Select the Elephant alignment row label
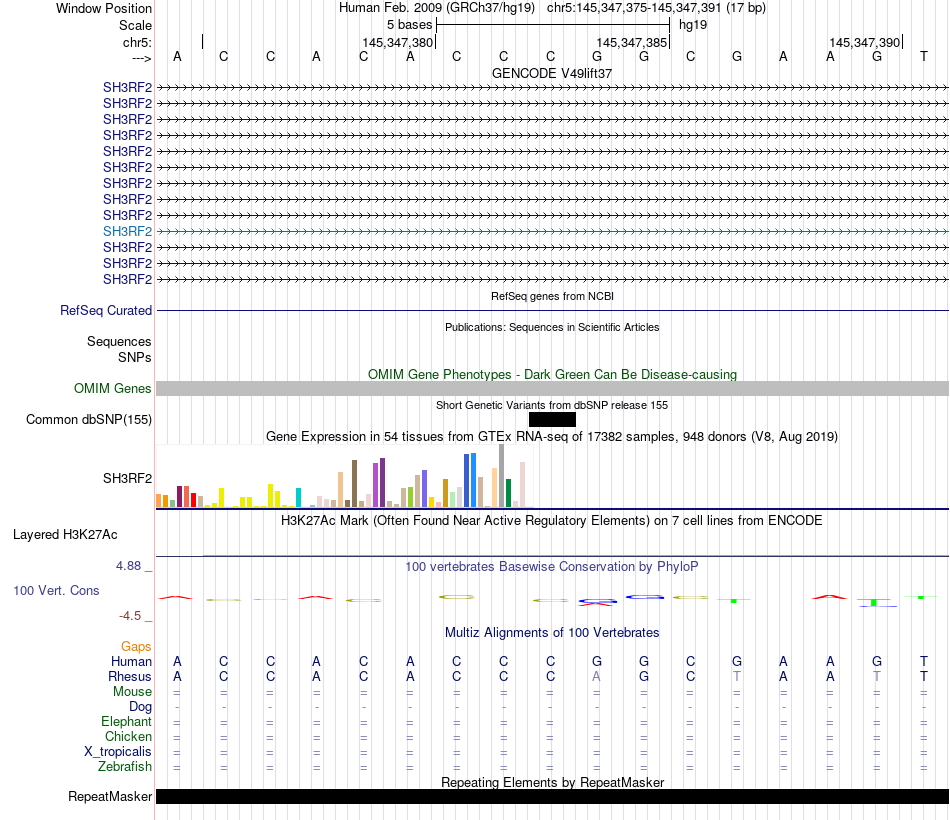This screenshot has width=950, height=820. click(126, 721)
